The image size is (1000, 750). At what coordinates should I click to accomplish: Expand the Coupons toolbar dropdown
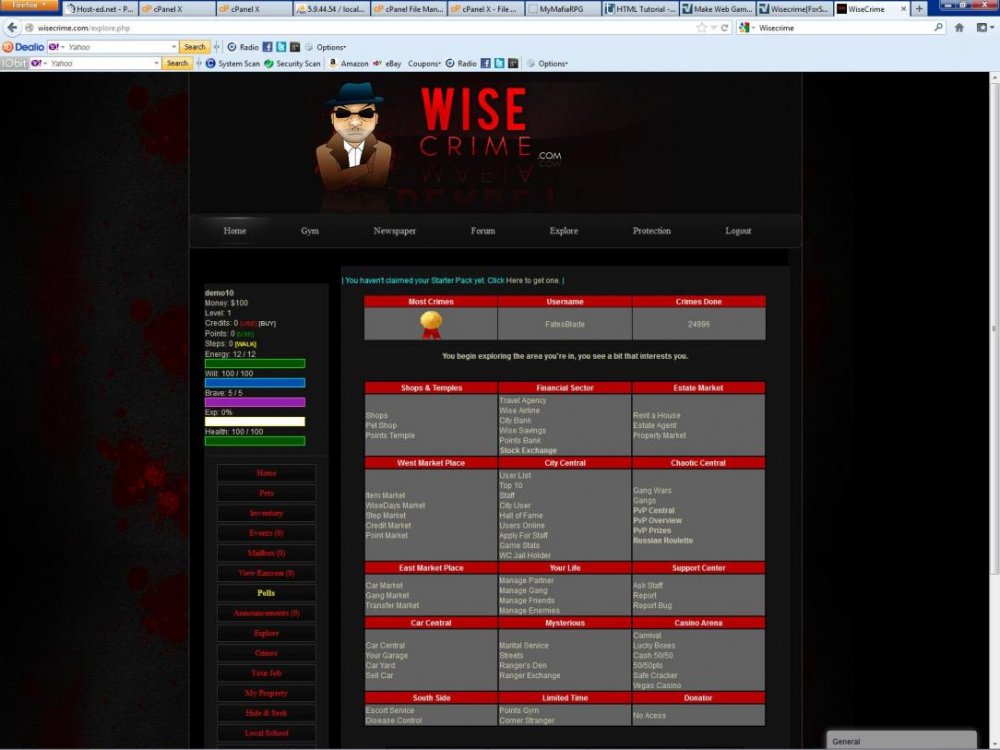point(425,63)
